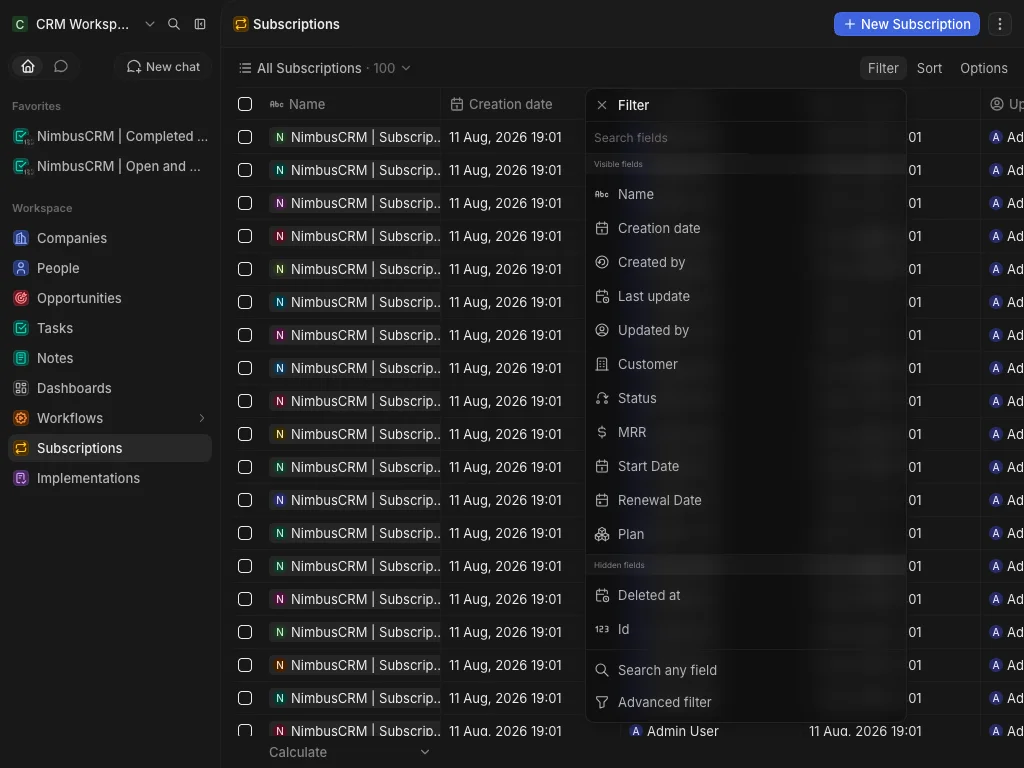The image size is (1024, 768).
Task: Click the Advanced filter funnel icon
Action: click(602, 702)
